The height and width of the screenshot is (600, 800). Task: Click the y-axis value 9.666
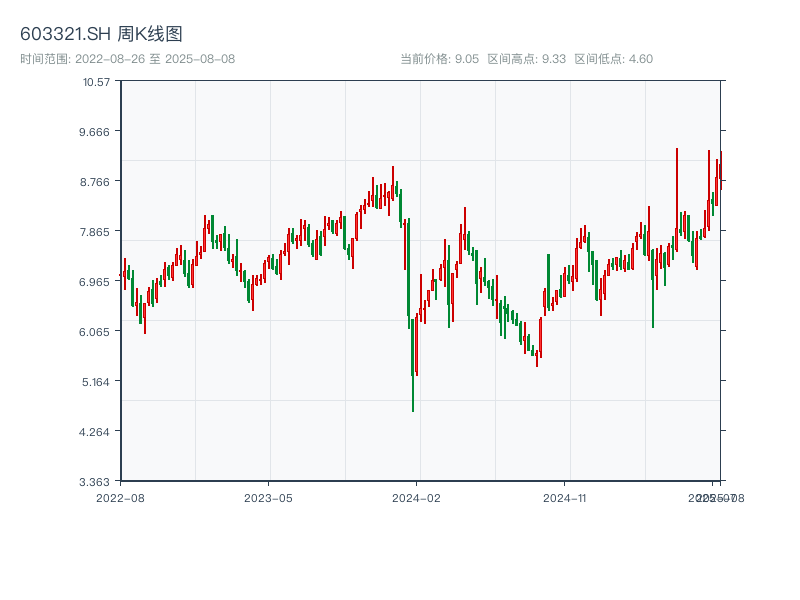(x=94, y=132)
